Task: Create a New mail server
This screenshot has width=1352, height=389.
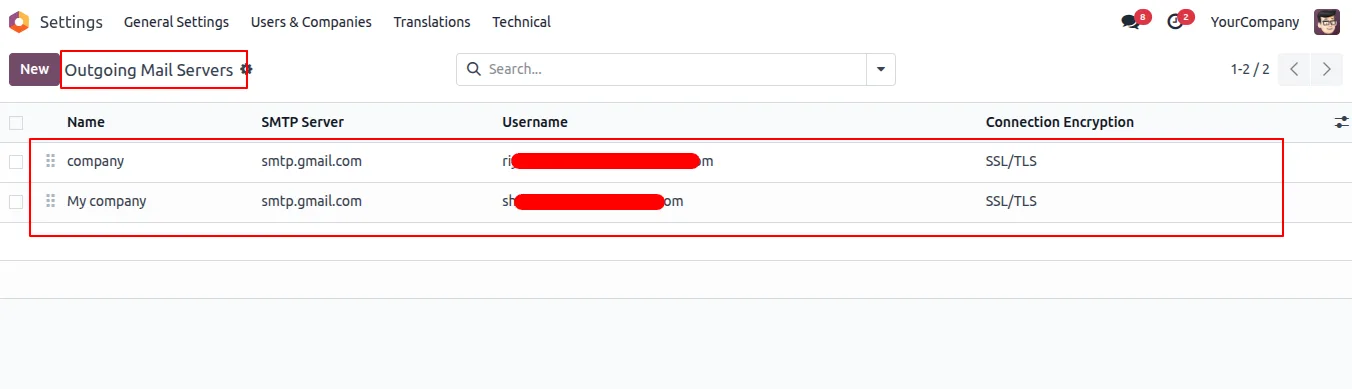Action: coord(34,69)
